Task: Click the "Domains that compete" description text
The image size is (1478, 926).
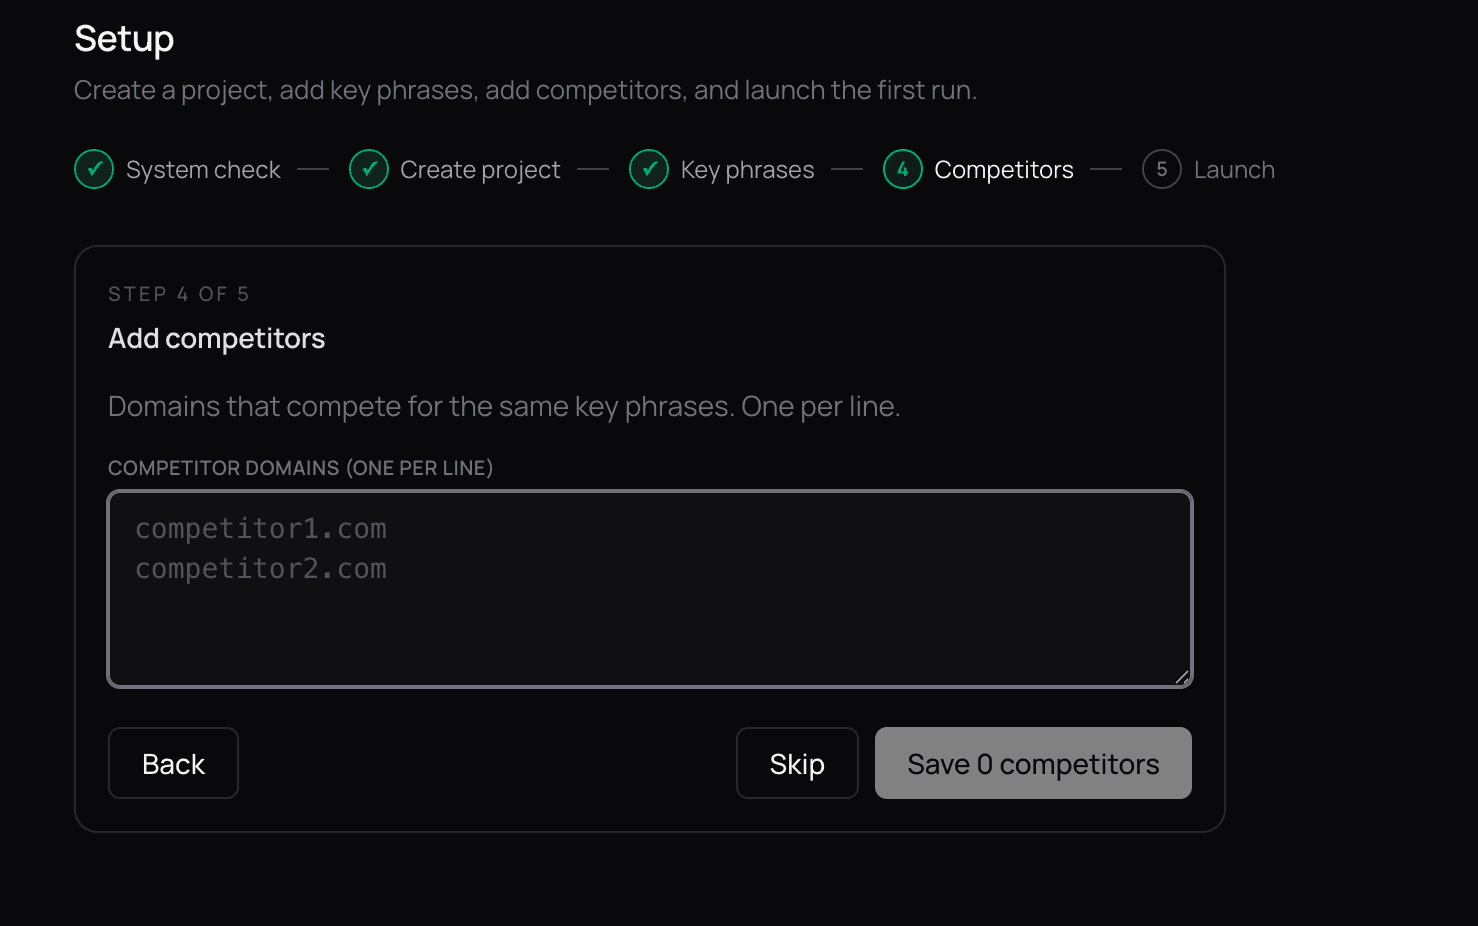Action: 504,407
